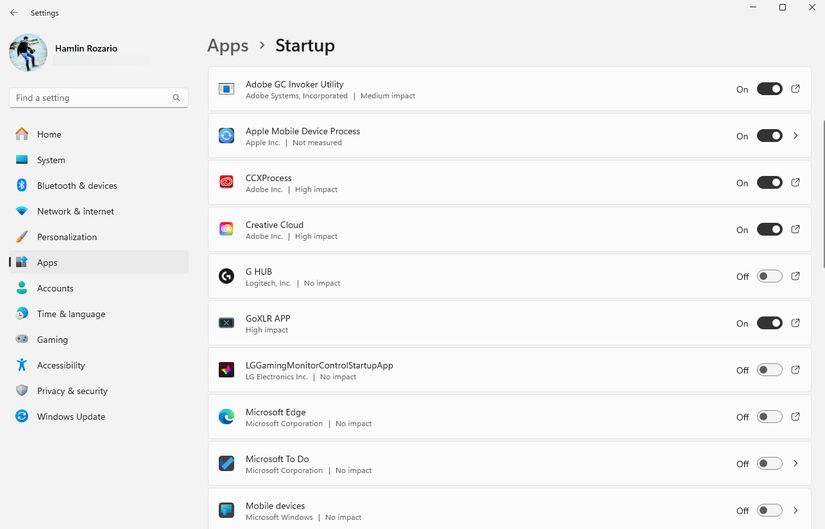This screenshot has height=529, width=825.
Task: Open Bluetooth & devices settings
Action: coord(77,186)
